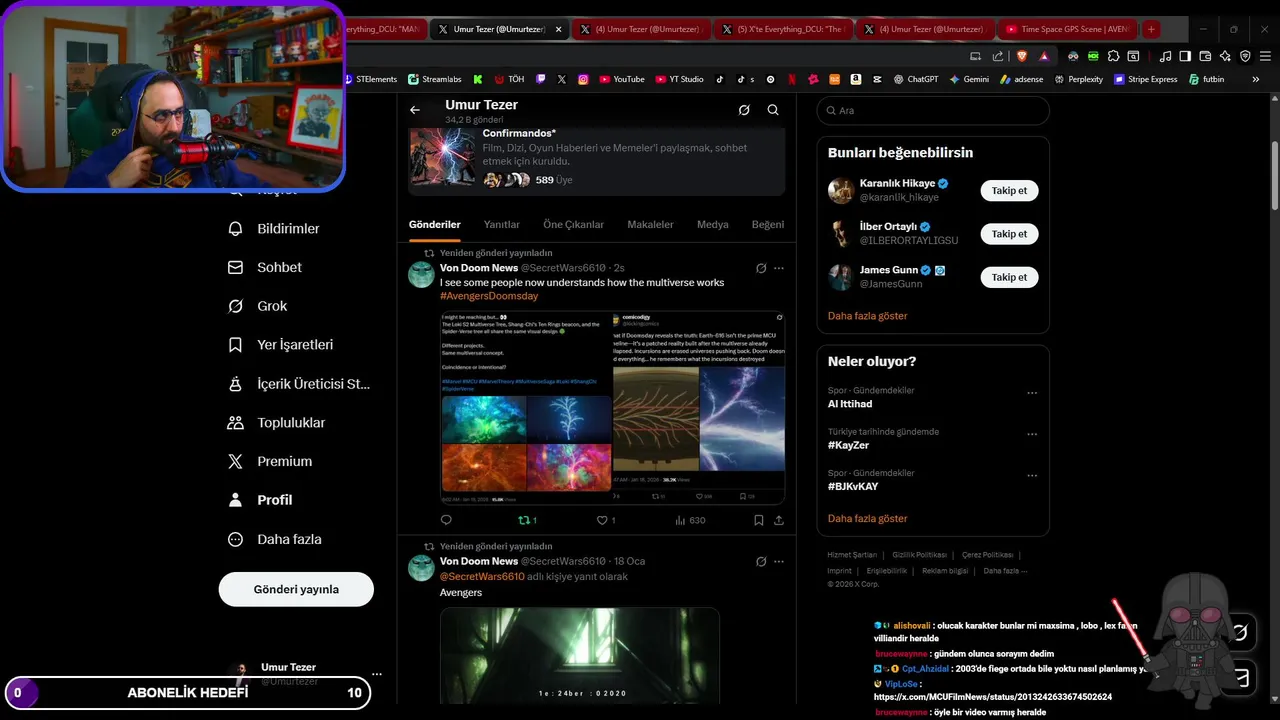This screenshot has height=720, width=1280.
Task: Follow James Gunn with Takip et
Action: pos(1009,277)
